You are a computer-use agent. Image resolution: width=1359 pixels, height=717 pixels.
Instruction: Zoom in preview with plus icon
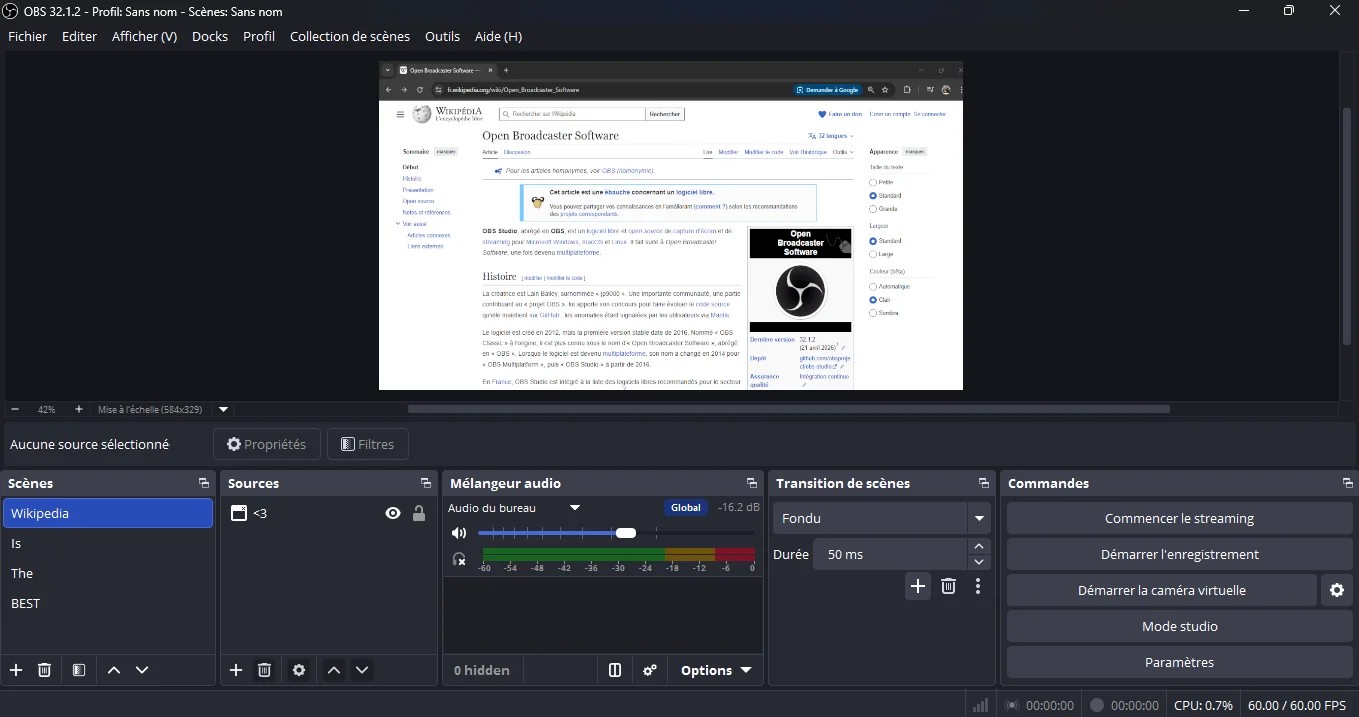coord(78,409)
